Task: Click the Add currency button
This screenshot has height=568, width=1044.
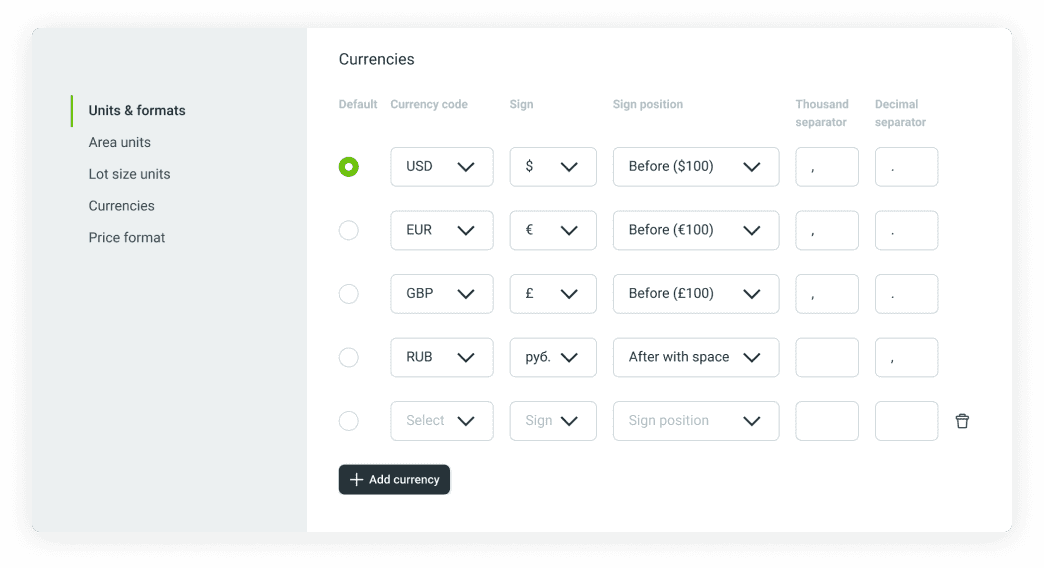Action: (x=394, y=480)
